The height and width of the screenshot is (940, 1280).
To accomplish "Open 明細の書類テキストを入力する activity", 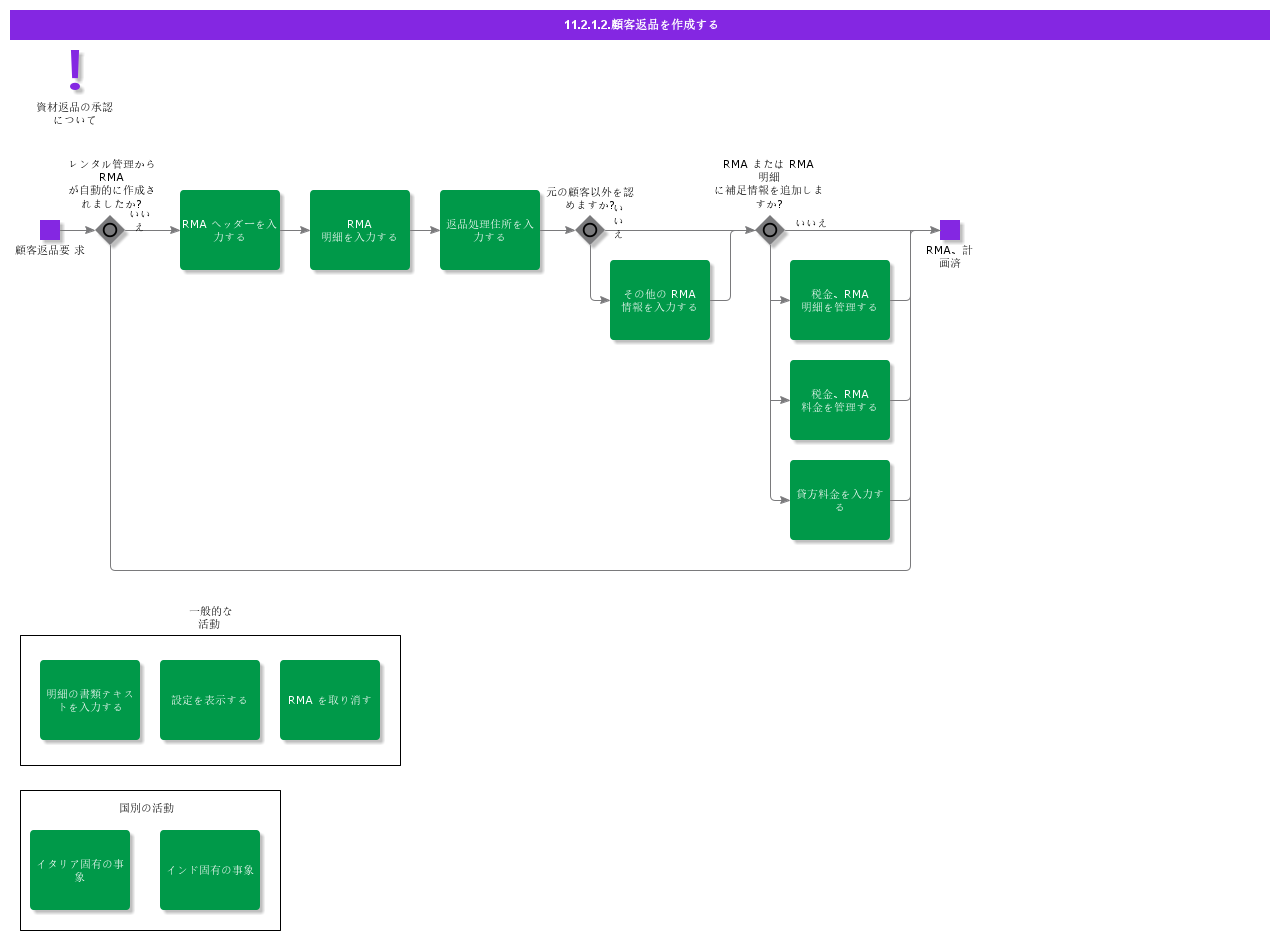I will pyautogui.click(x=90, y=700).
